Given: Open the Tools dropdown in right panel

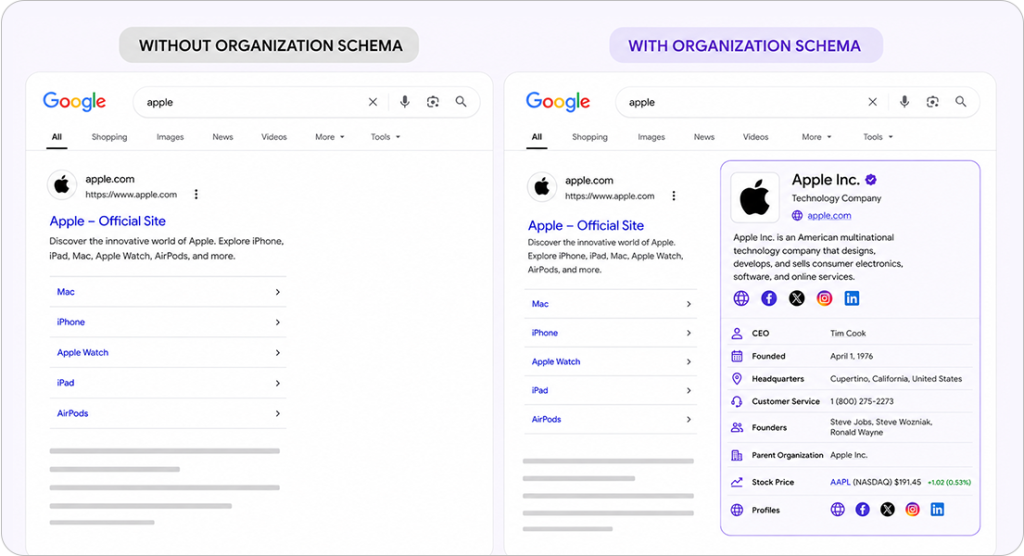Looking at the screenshot, I should click(x=878, y=137).
